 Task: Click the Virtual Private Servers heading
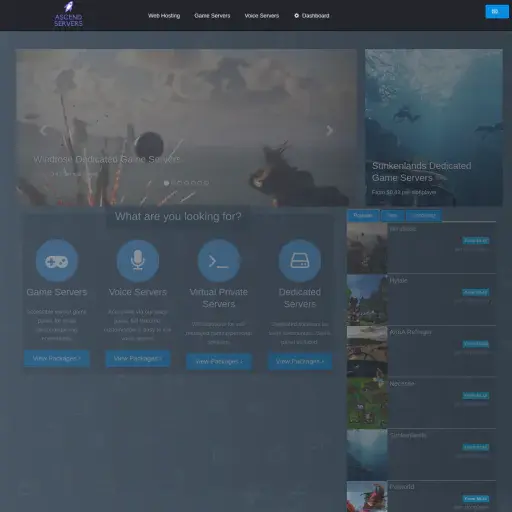click(219, 298)
